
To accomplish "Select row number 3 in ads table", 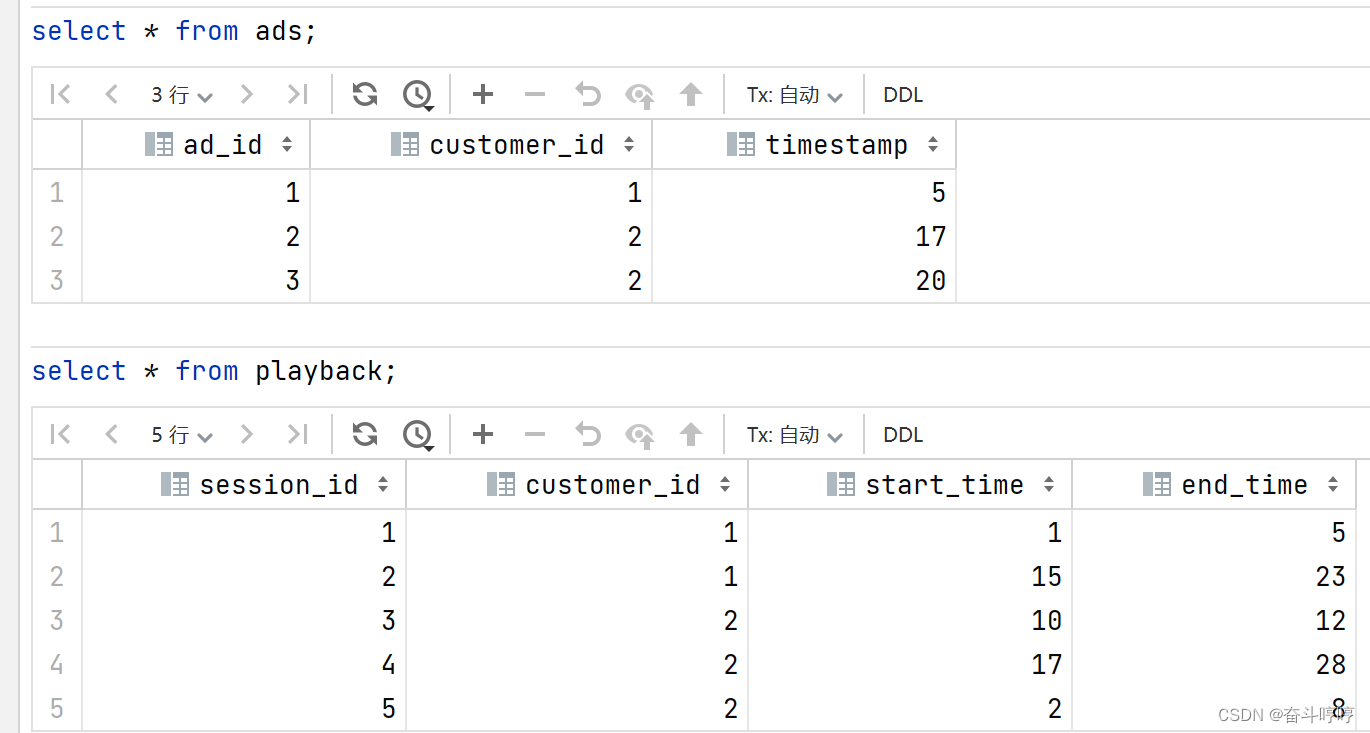I will point(57,280).
